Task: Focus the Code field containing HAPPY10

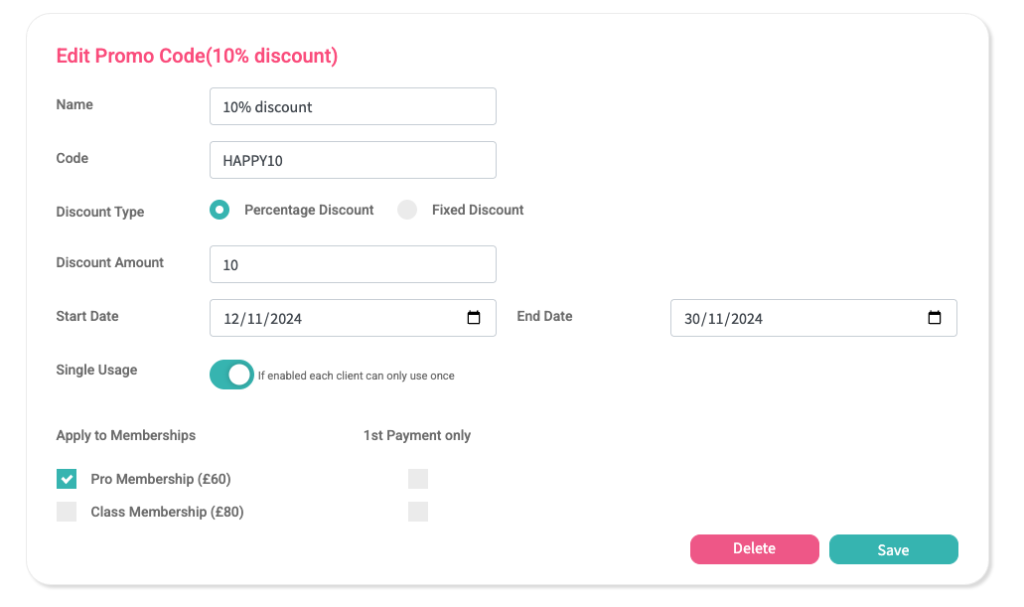Action: click(x=352, y=160)
